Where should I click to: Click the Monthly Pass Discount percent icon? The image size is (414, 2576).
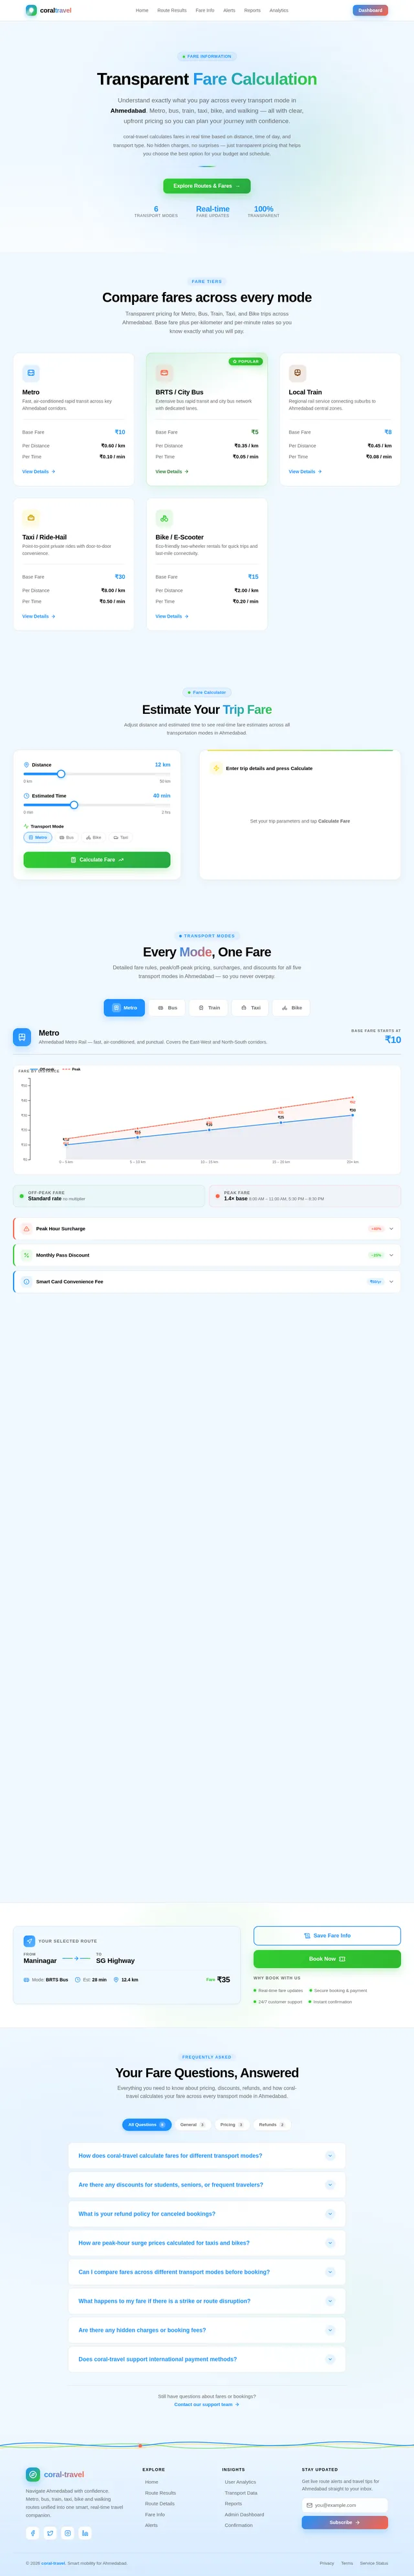[26, 1255]
